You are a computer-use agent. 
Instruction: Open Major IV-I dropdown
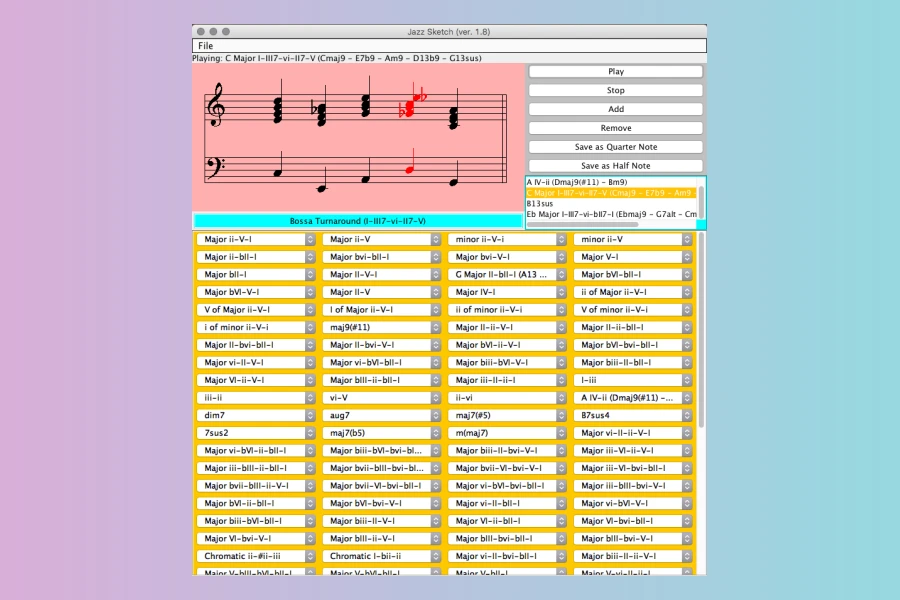507,292
